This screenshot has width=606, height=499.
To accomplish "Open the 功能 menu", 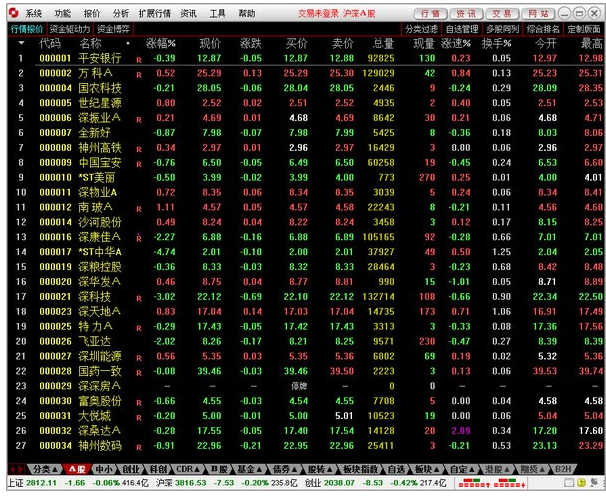I will 63,14.
